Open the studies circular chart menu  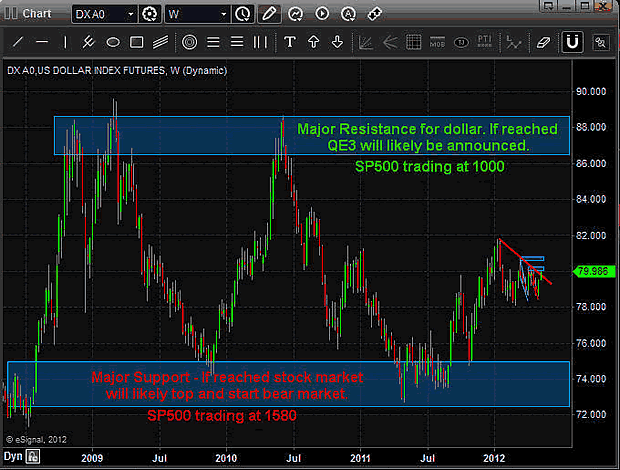[295, 14]
